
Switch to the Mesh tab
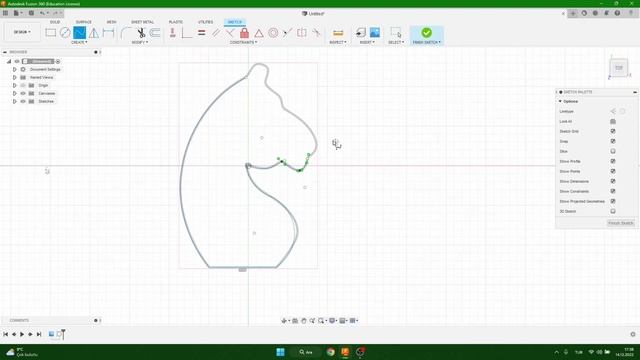point(111,22)
